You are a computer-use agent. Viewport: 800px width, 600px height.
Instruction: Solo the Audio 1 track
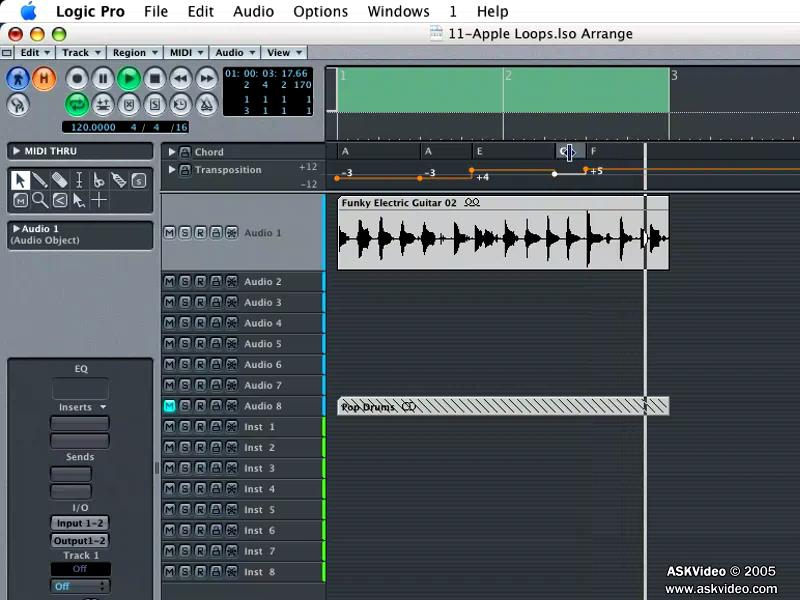pyautogui.click(x=185, y=233)
